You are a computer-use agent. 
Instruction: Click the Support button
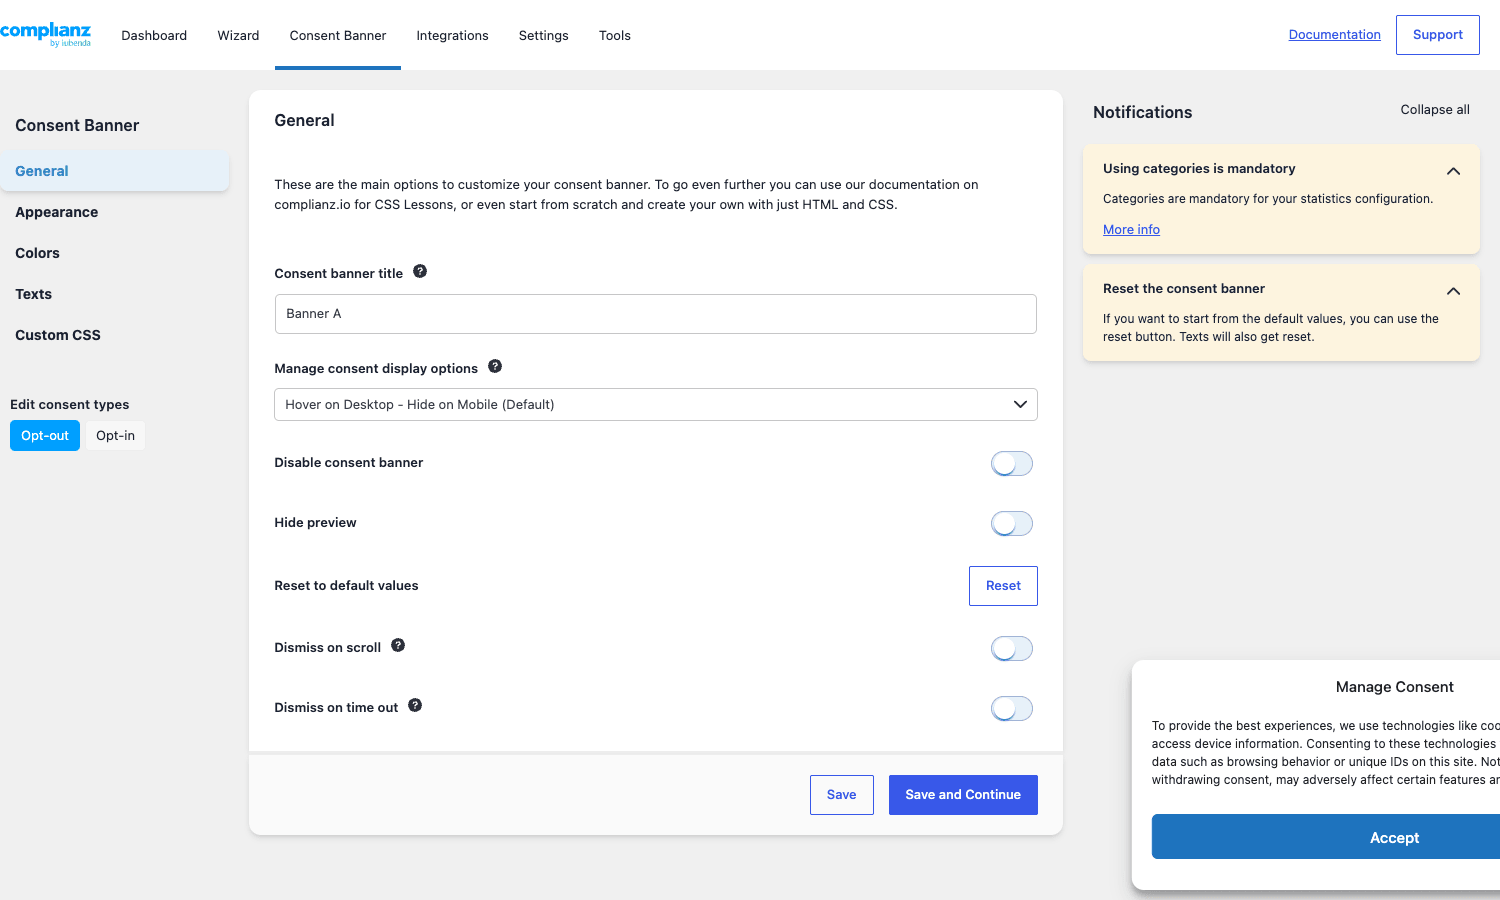coord(1437,35)
